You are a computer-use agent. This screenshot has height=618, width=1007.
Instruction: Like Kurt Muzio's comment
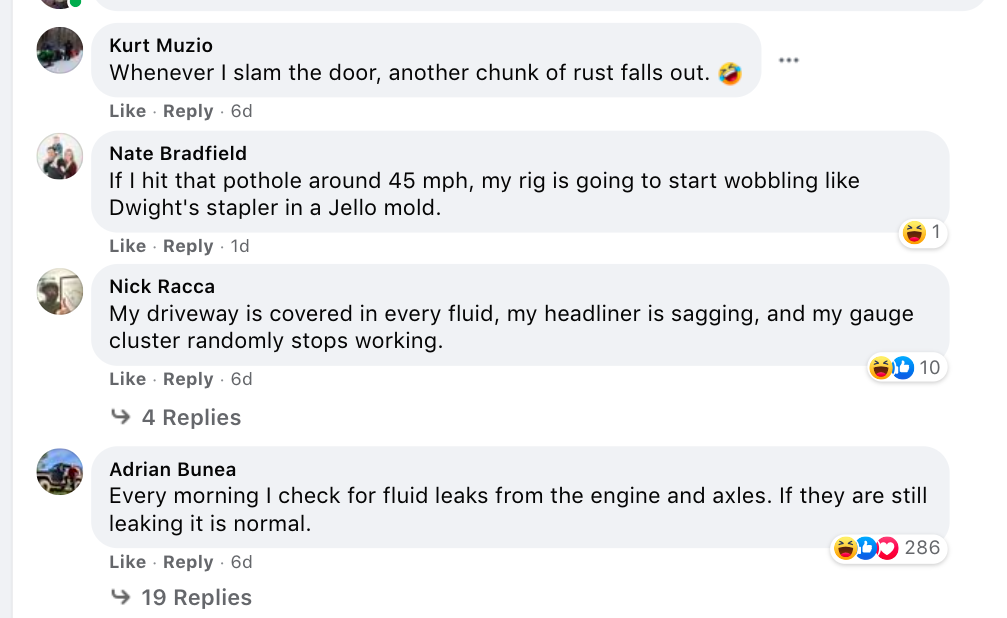[x=127, y=111]
